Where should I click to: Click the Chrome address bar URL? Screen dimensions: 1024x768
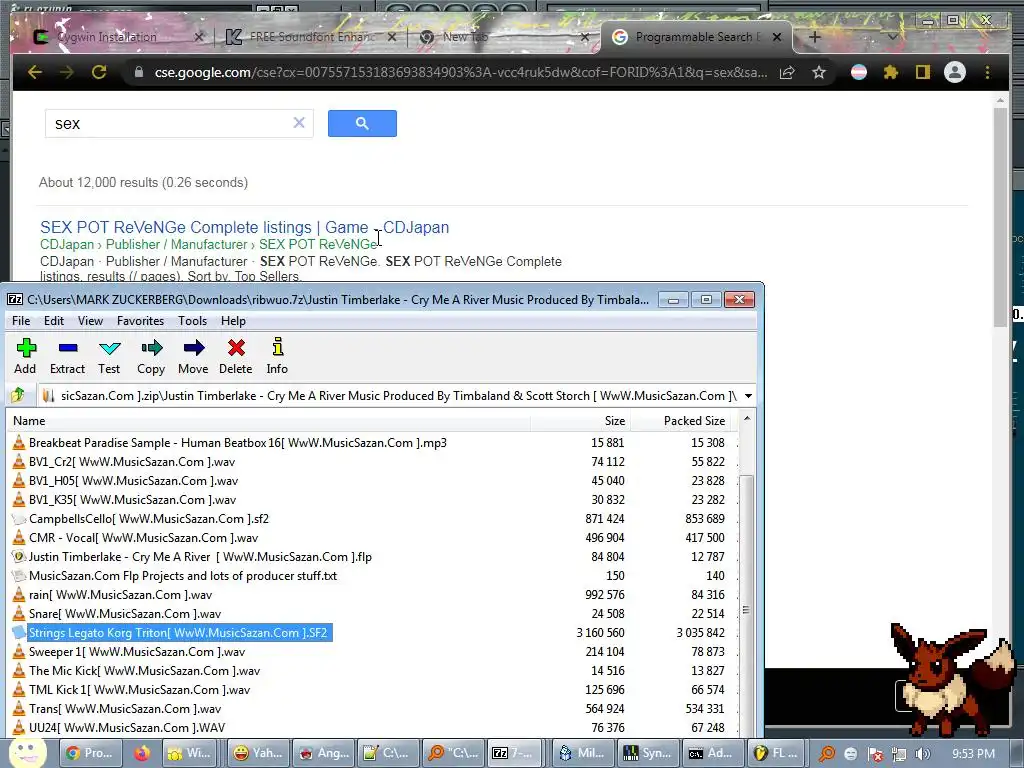tap(460, 72)
